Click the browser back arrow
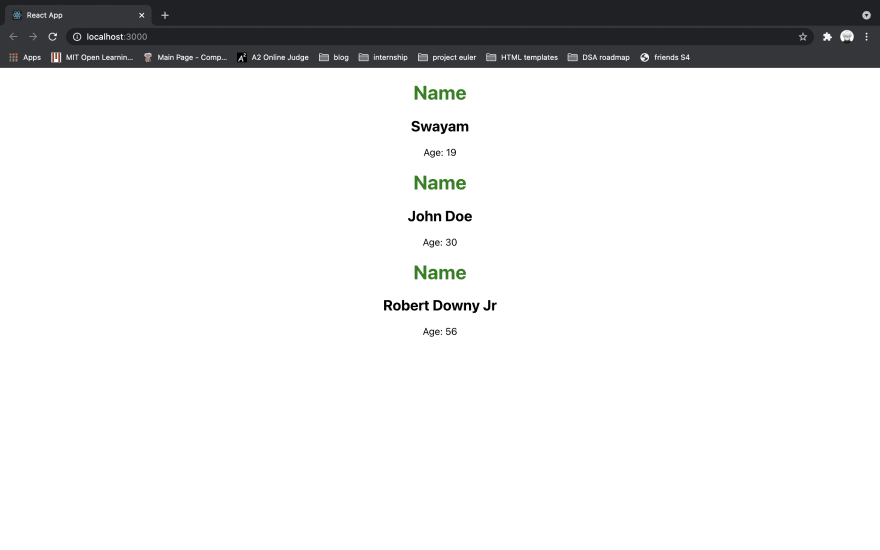The height and width of the screenshot is (550, 880). pyautogui.click(x=13, y=36)
